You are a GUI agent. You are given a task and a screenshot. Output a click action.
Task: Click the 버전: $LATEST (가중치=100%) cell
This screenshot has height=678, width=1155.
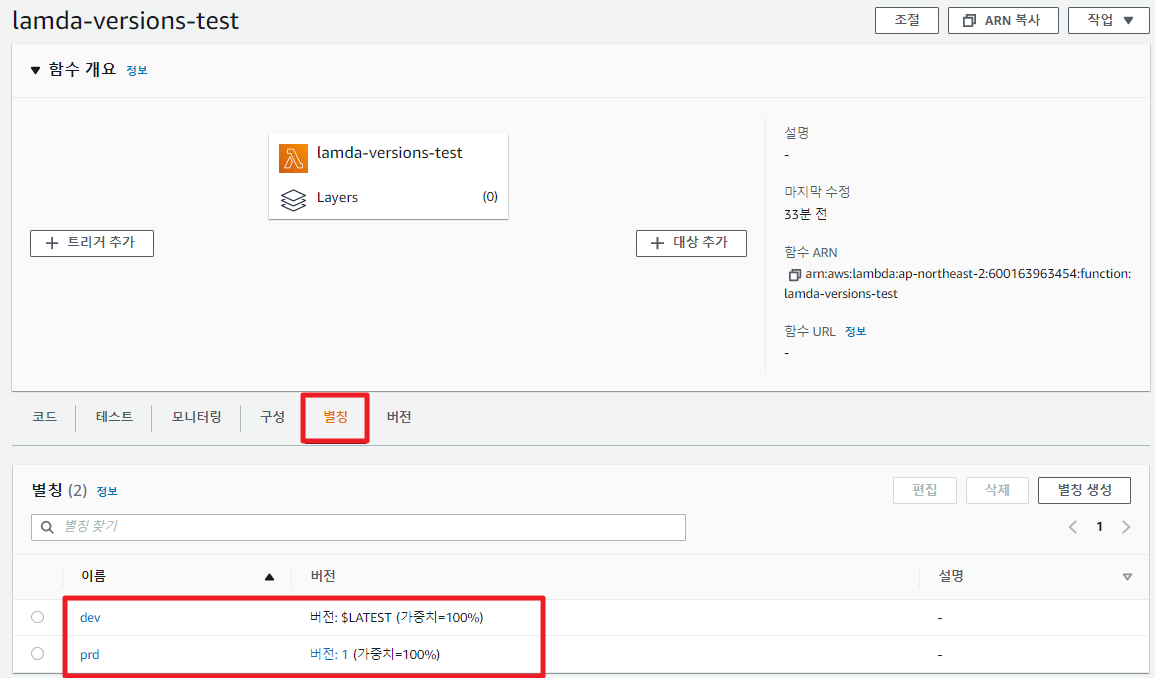[x=396, y=618]
